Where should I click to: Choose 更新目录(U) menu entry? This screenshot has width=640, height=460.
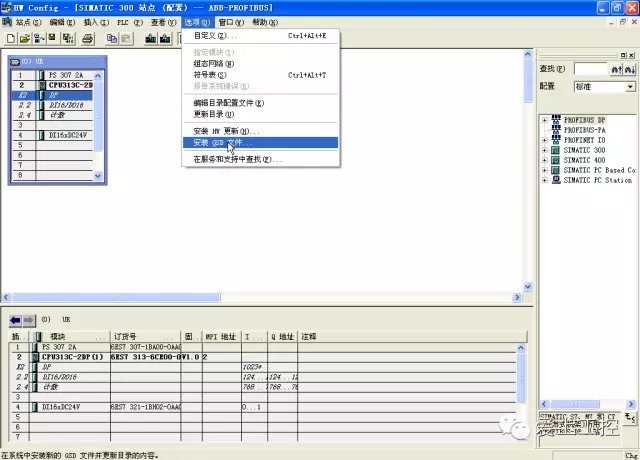coord(260,114)
